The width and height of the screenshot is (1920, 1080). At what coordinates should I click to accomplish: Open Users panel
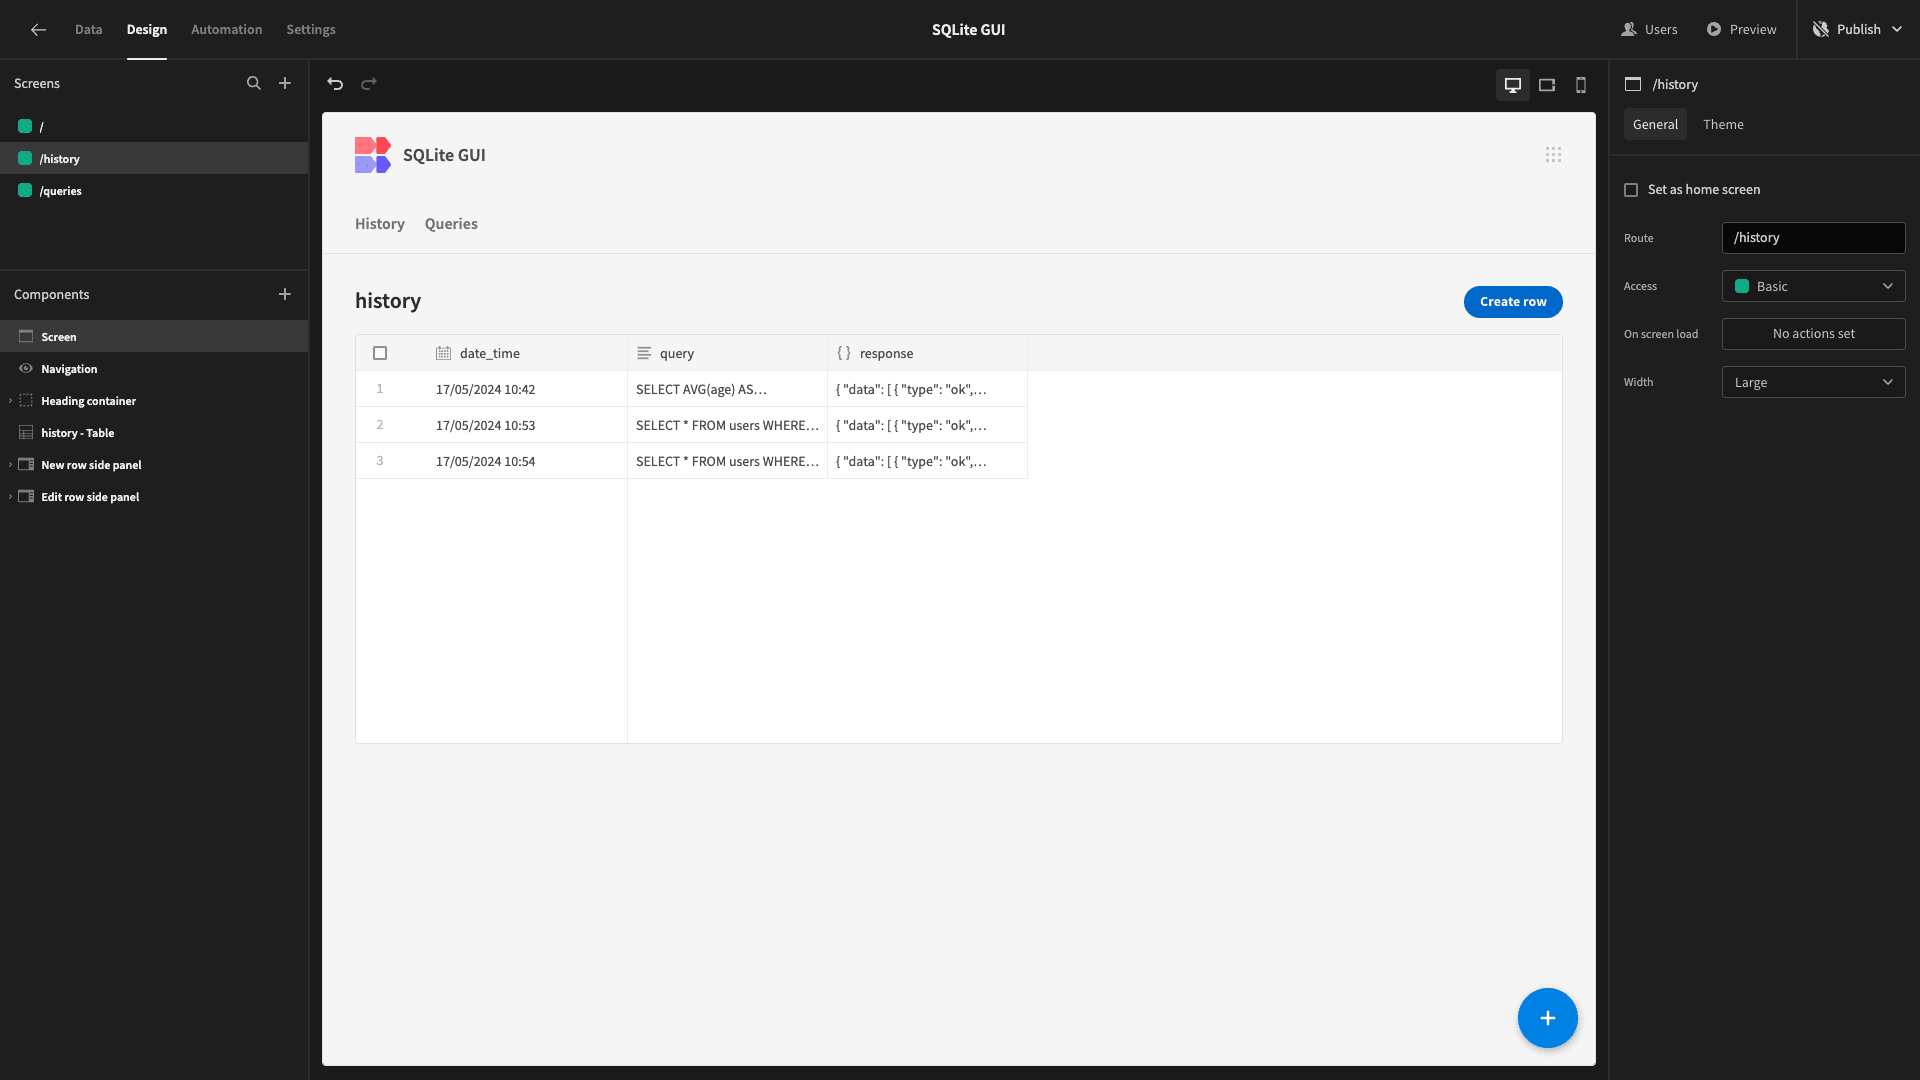[x=1649, y=29]
